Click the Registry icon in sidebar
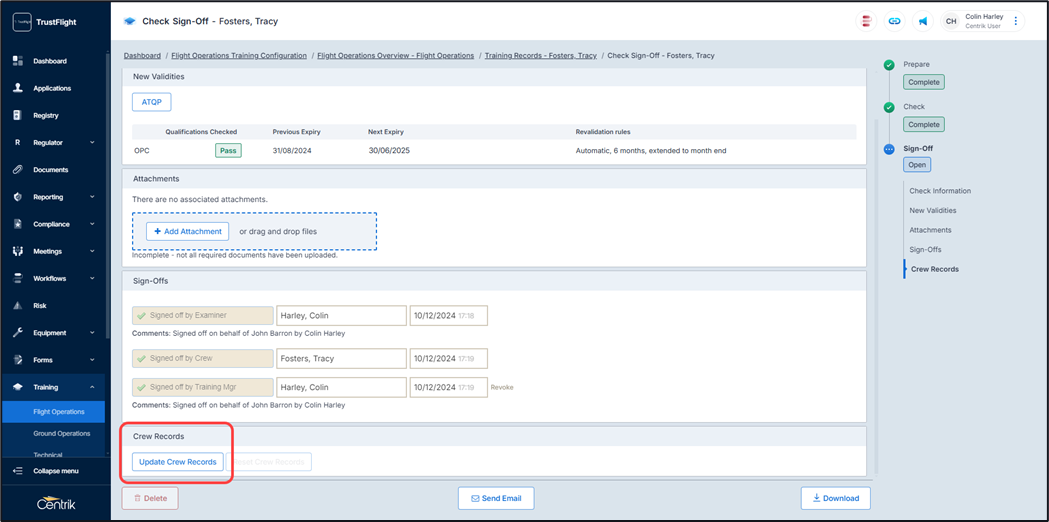1049x522 pixels. pyautogui.click(x=18, y=115)
